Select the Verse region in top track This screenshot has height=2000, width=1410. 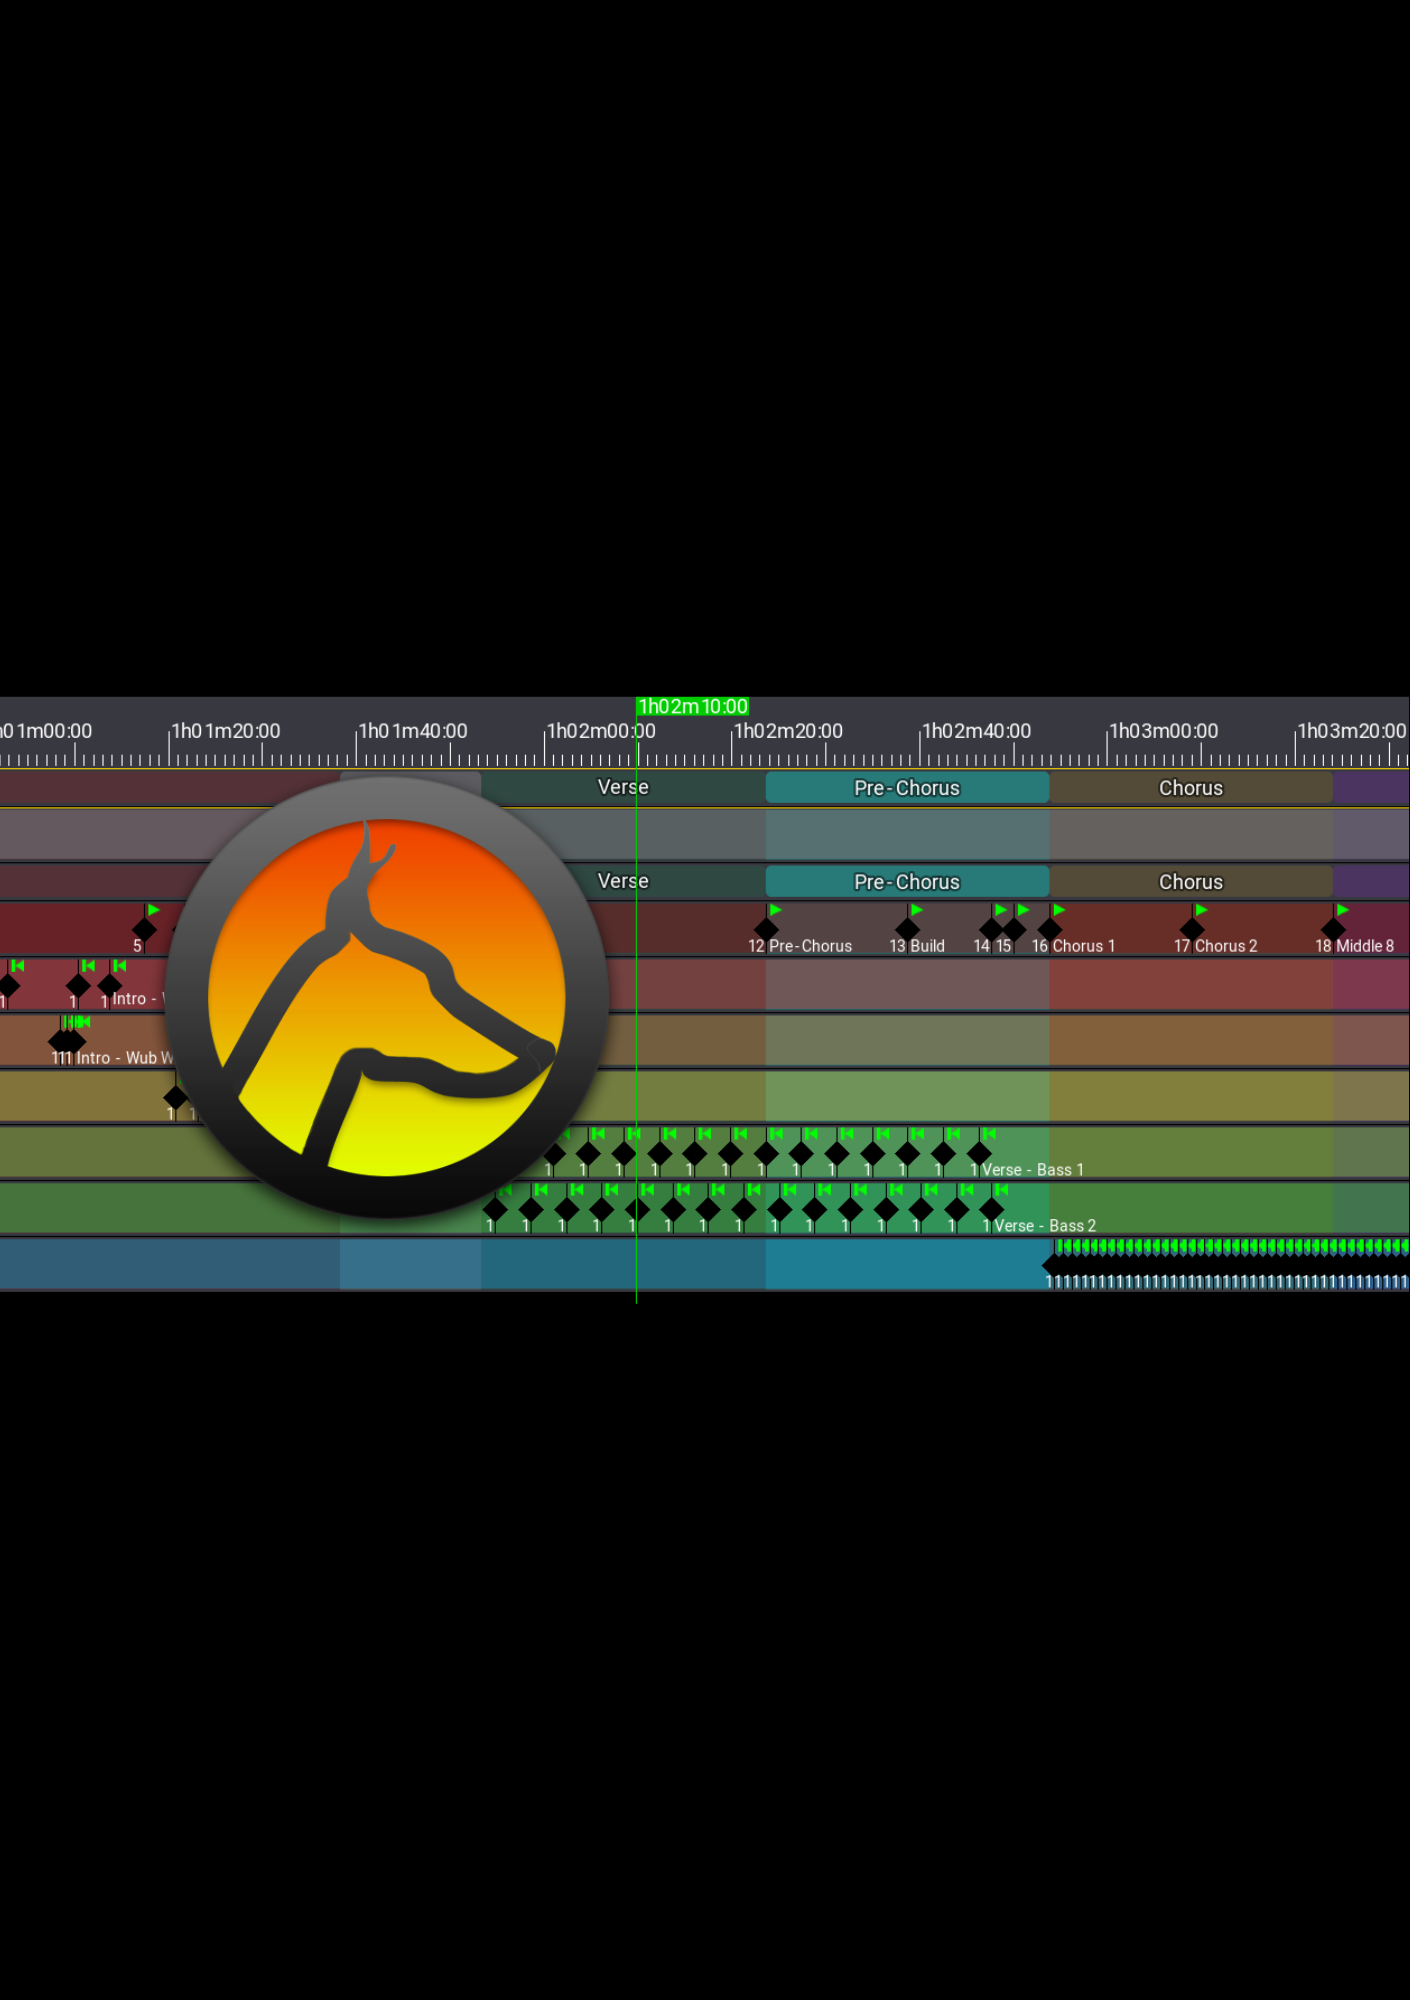623,787
